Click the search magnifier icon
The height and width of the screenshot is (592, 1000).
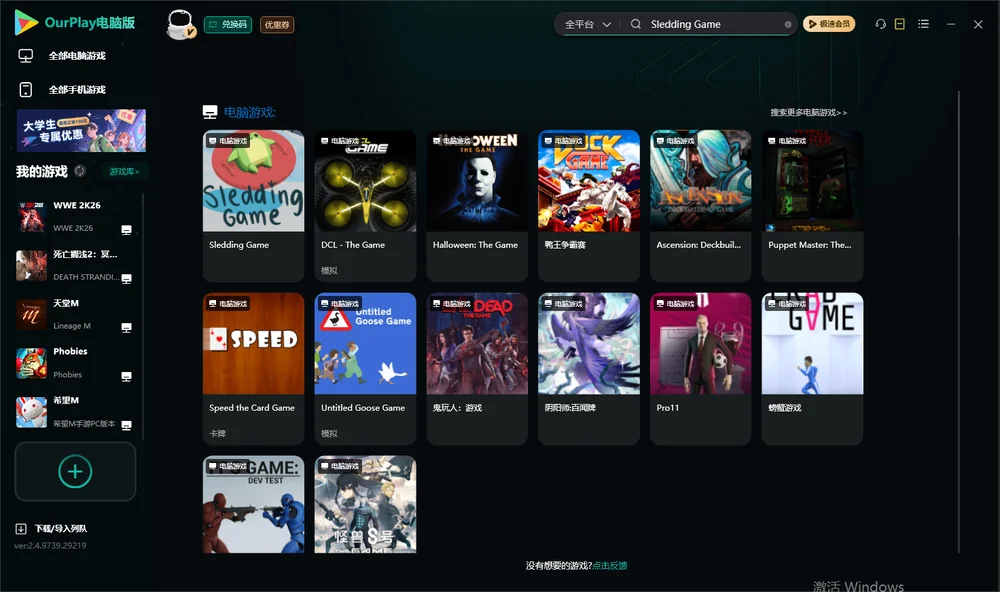point(636,24)
